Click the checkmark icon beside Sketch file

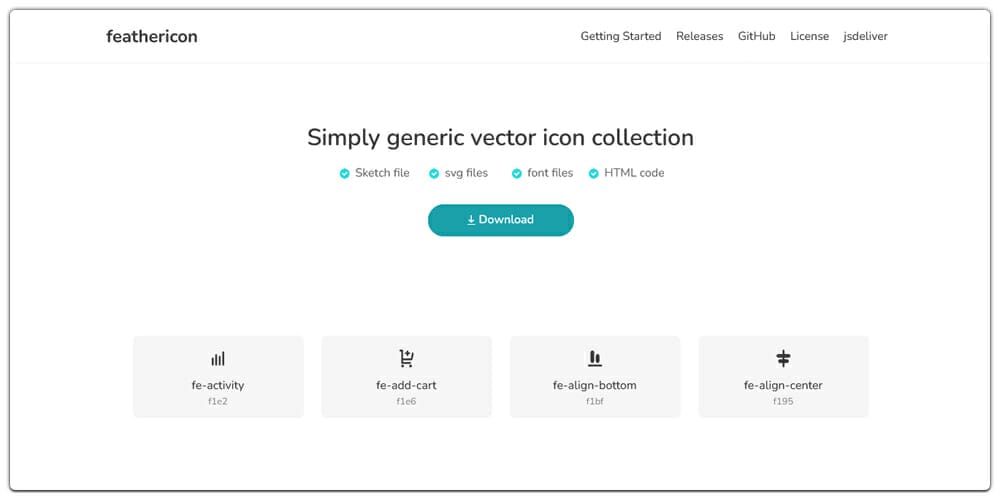[x=345, y=174]
